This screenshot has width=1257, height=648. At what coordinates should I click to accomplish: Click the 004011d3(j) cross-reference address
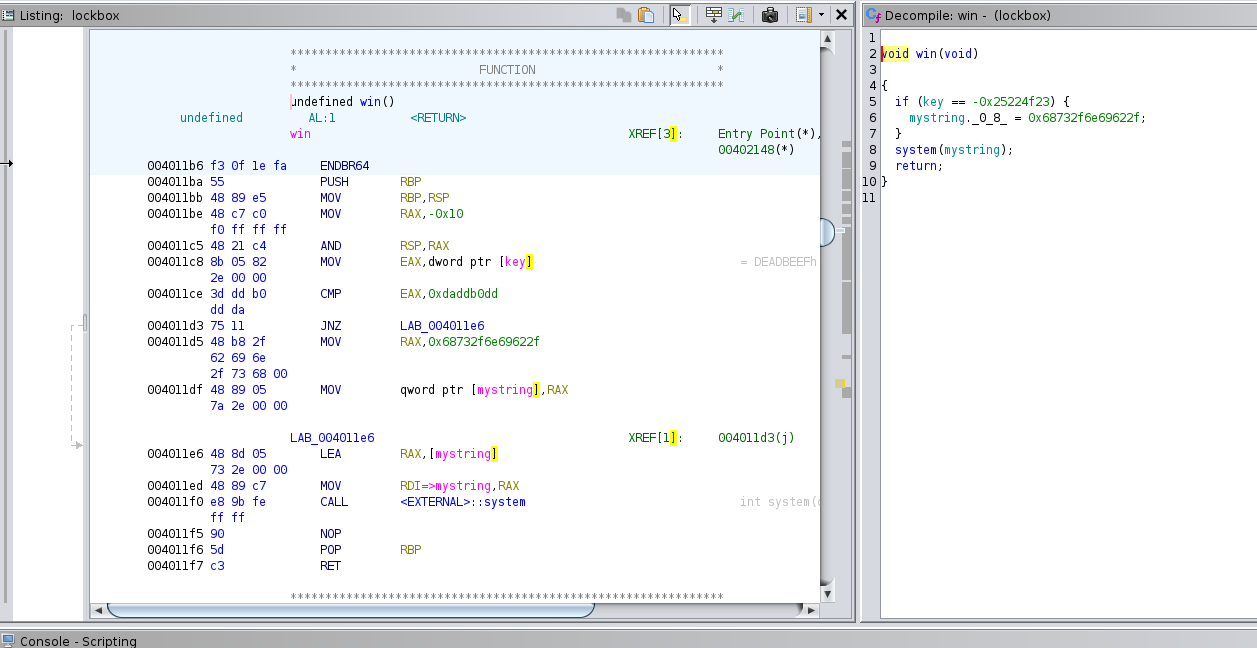[755, 438]
